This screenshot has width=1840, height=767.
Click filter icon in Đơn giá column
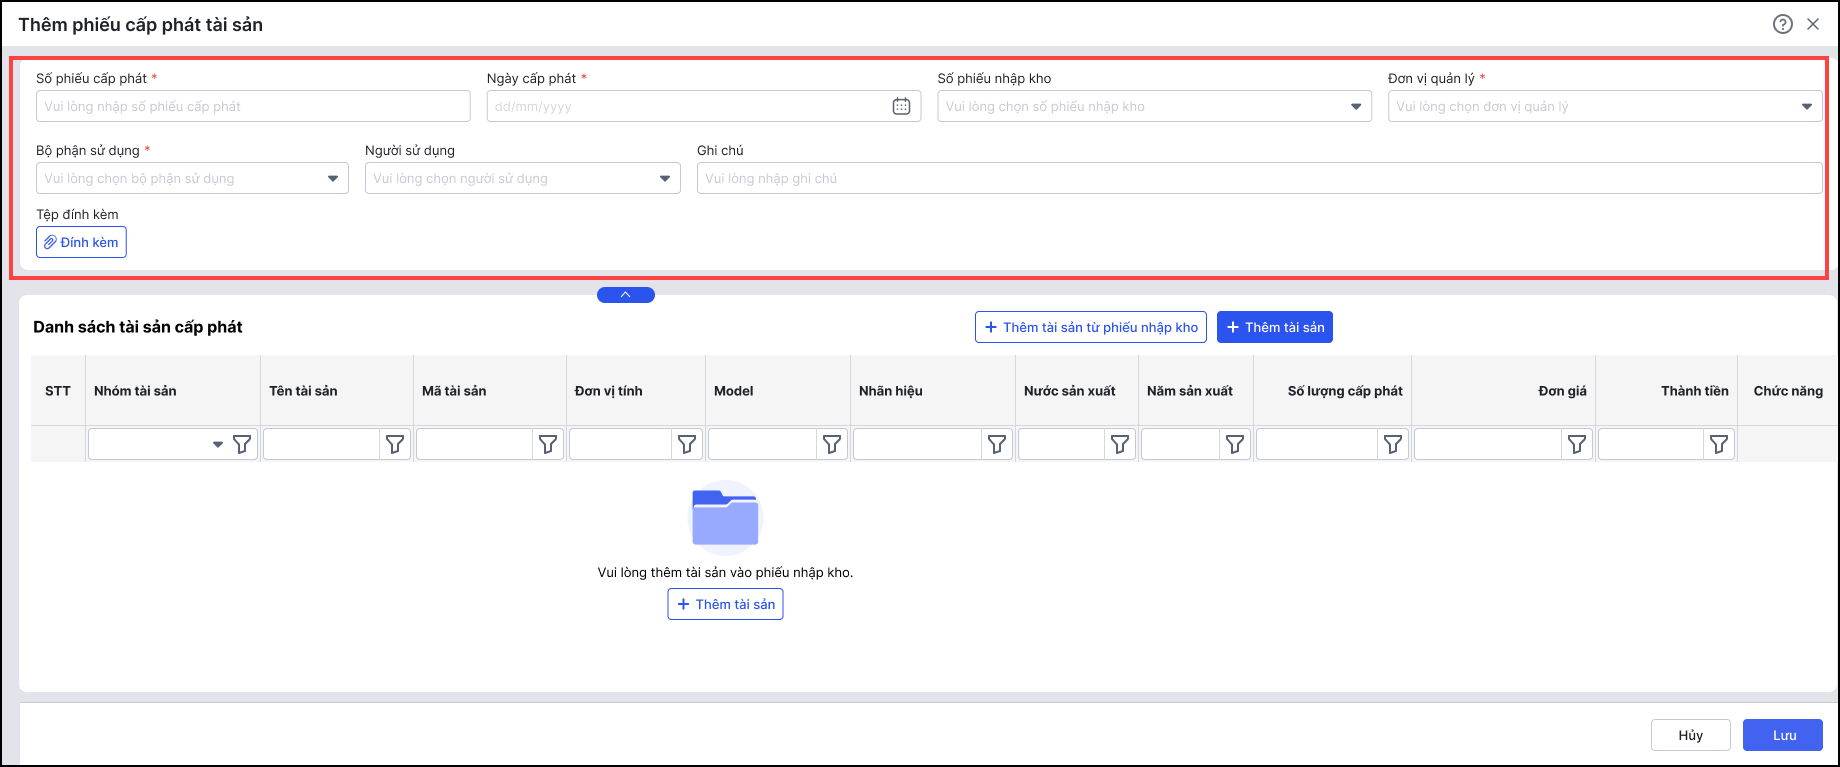tap(1577, 444)
